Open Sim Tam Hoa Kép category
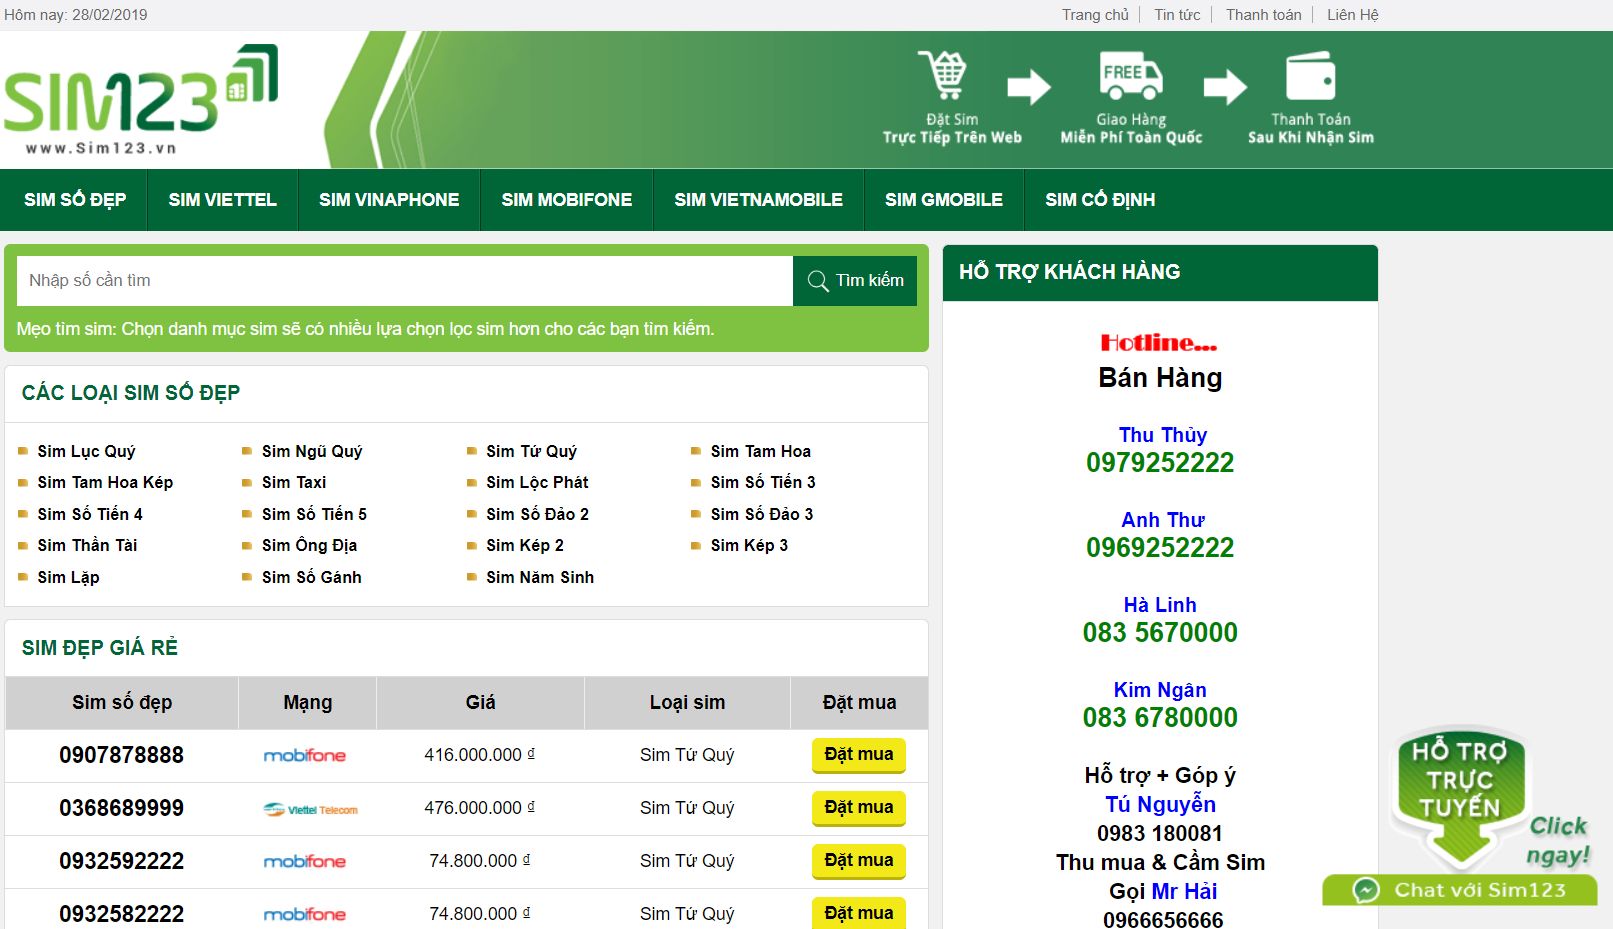The width and height of the screenshot is (1613, 929). (105, 483)
